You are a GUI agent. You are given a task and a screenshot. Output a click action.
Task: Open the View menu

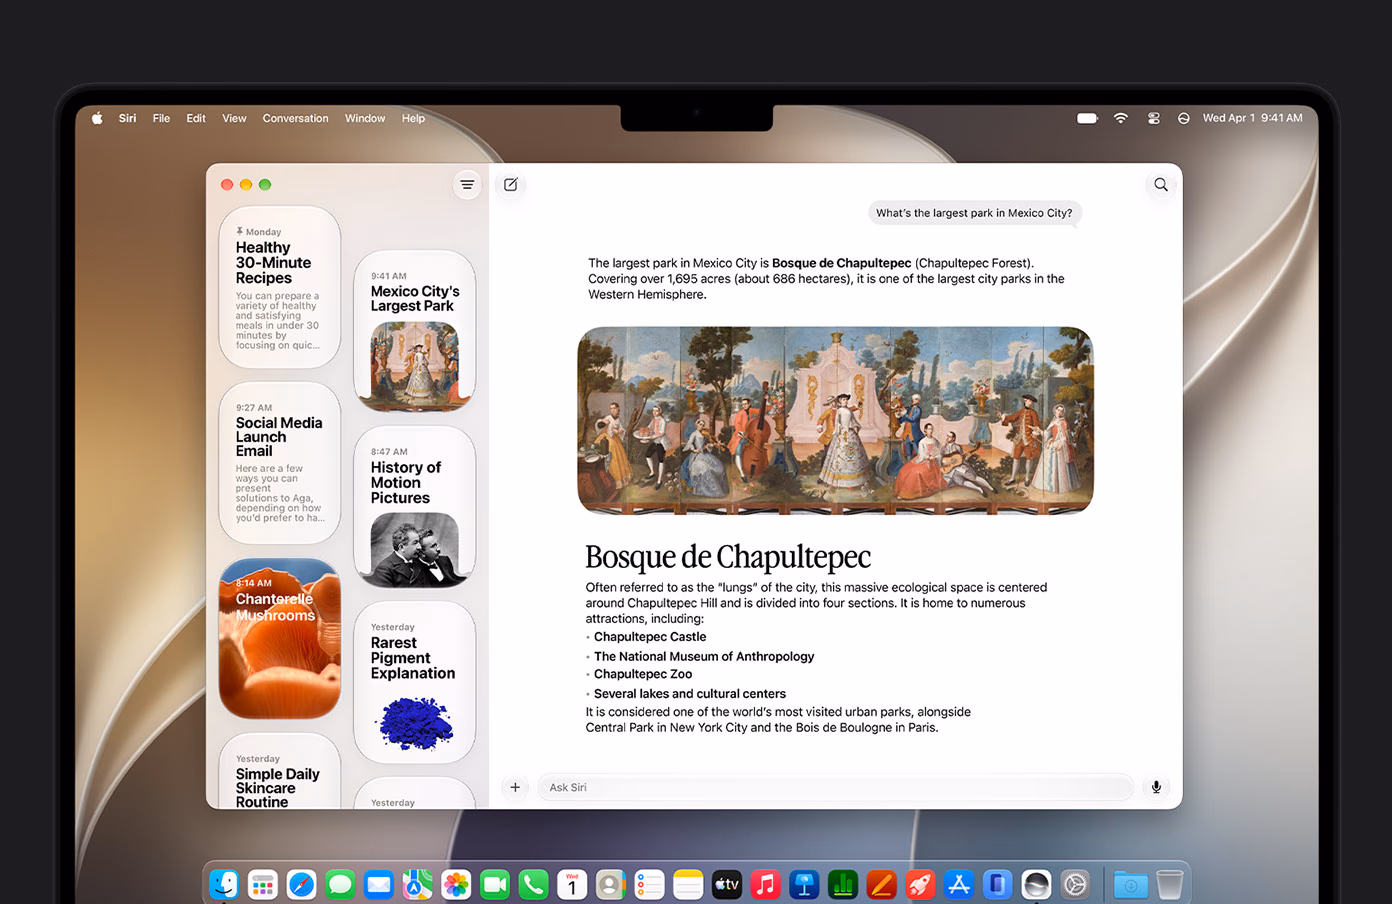pos(234,118)
